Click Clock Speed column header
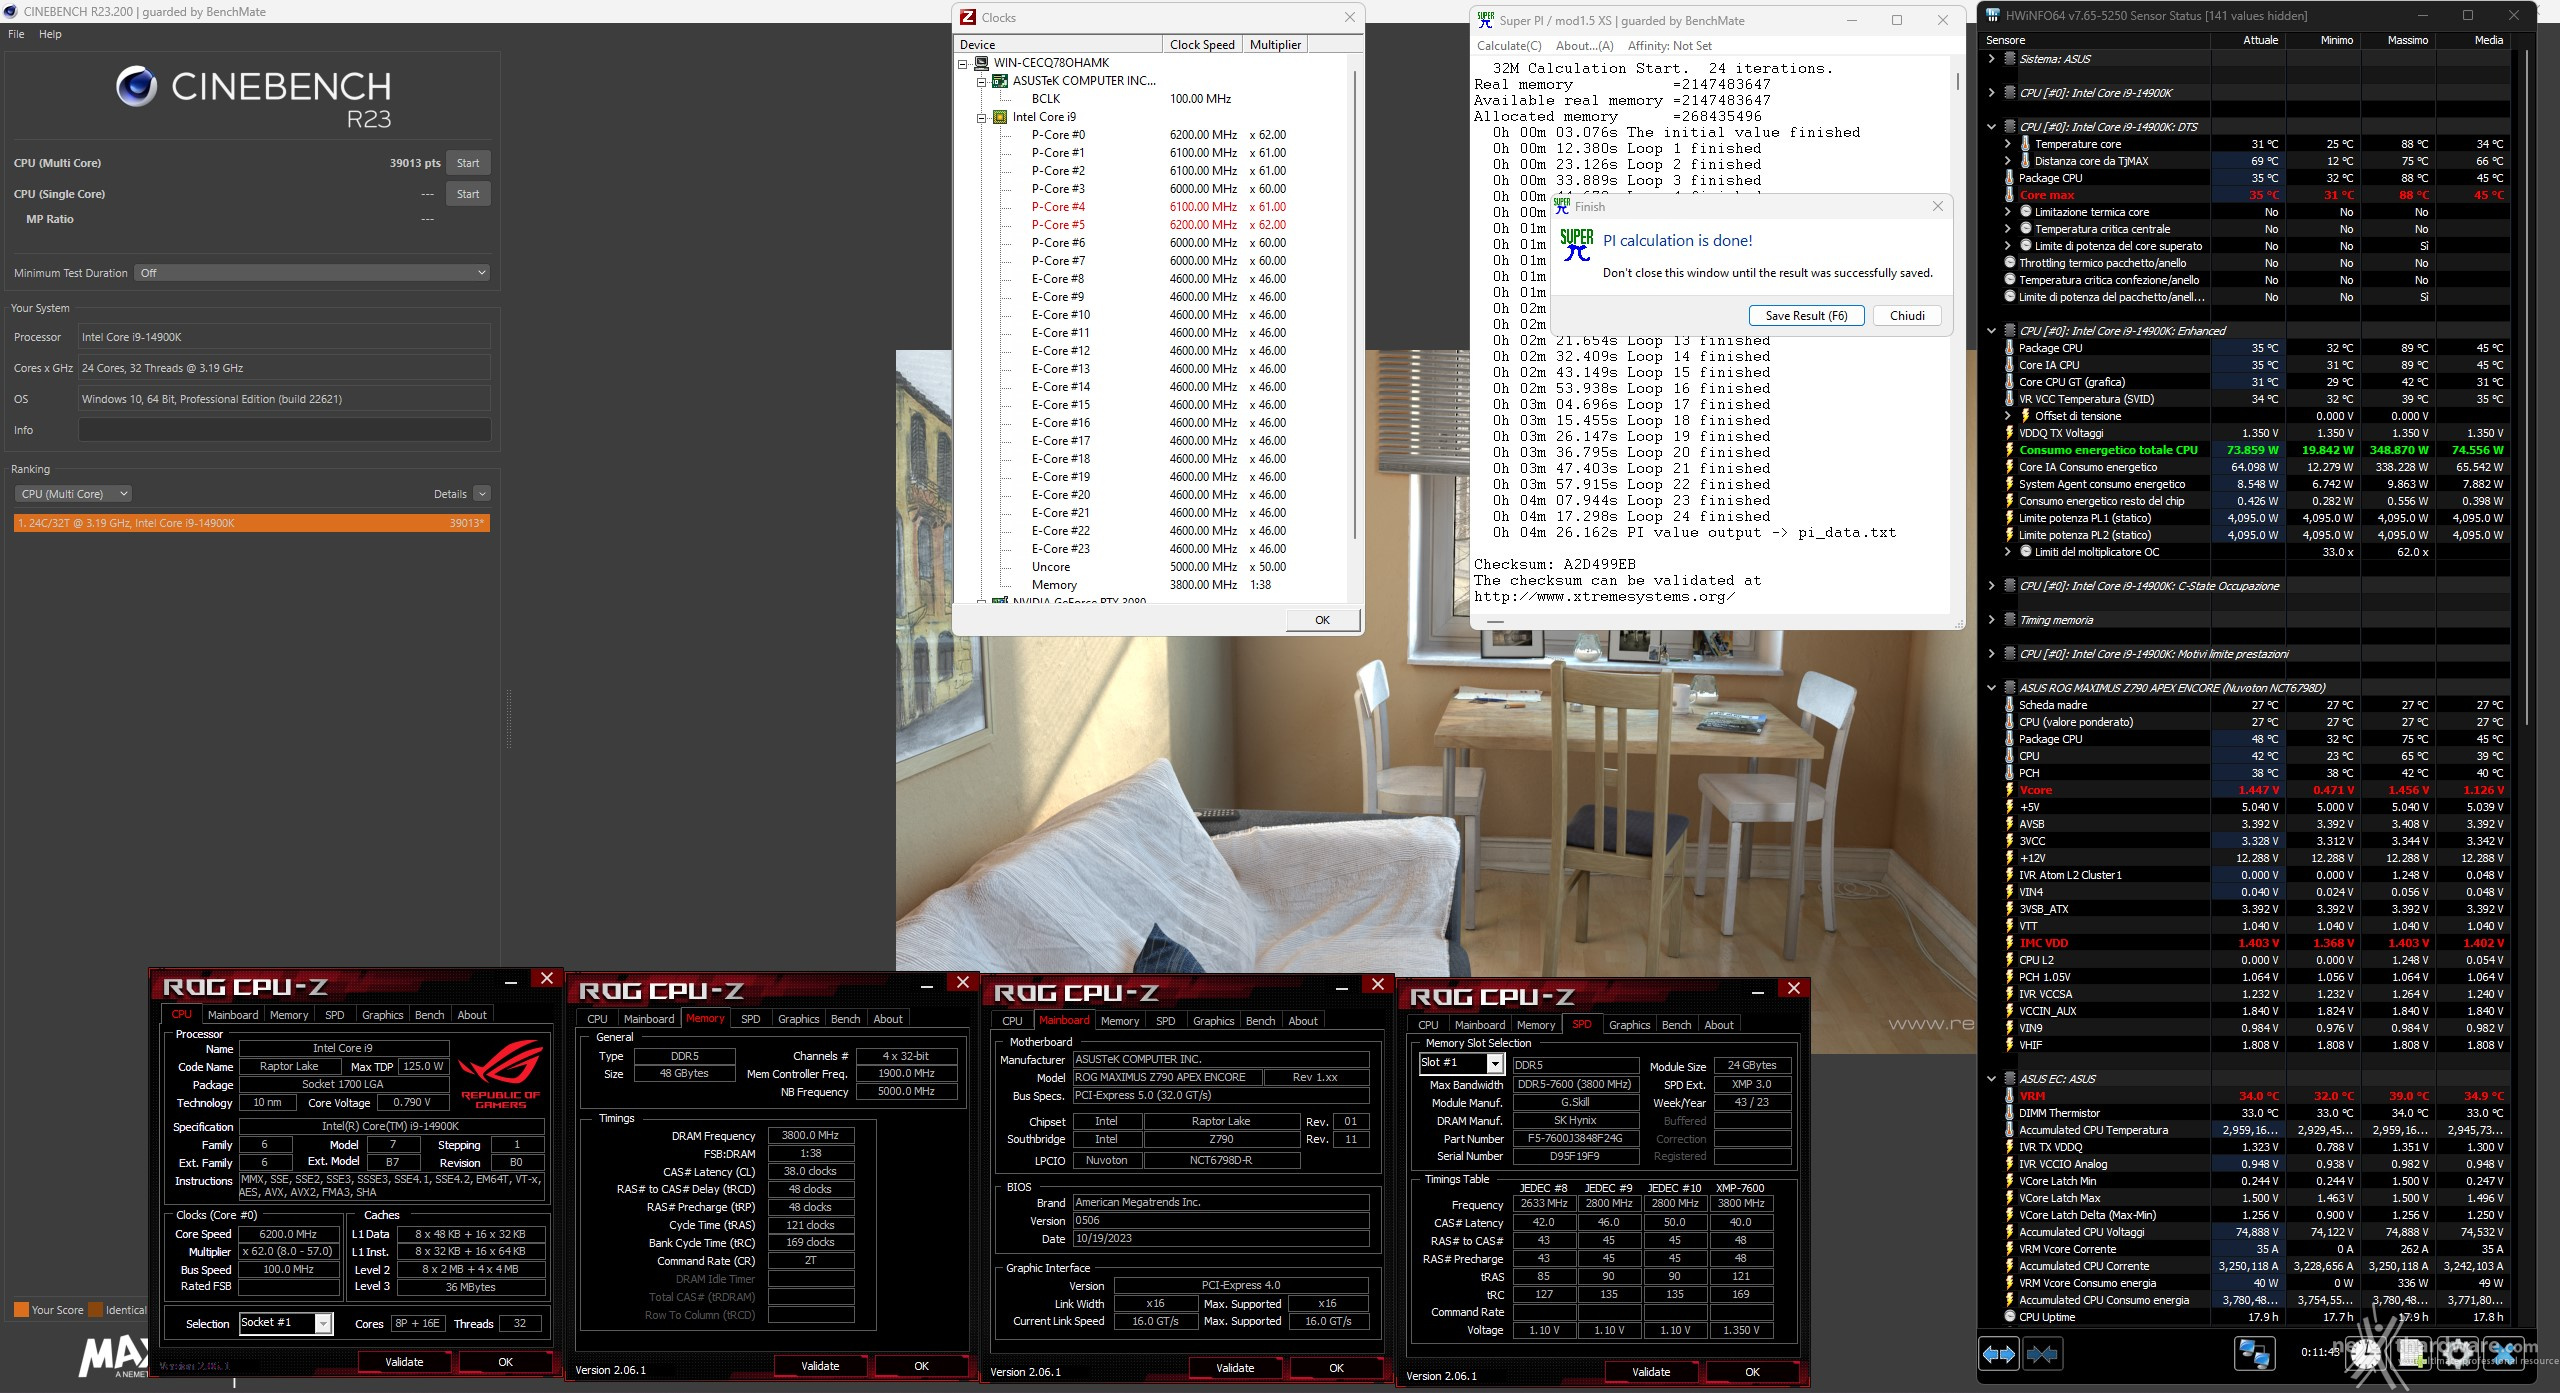 pos(1202,45)
